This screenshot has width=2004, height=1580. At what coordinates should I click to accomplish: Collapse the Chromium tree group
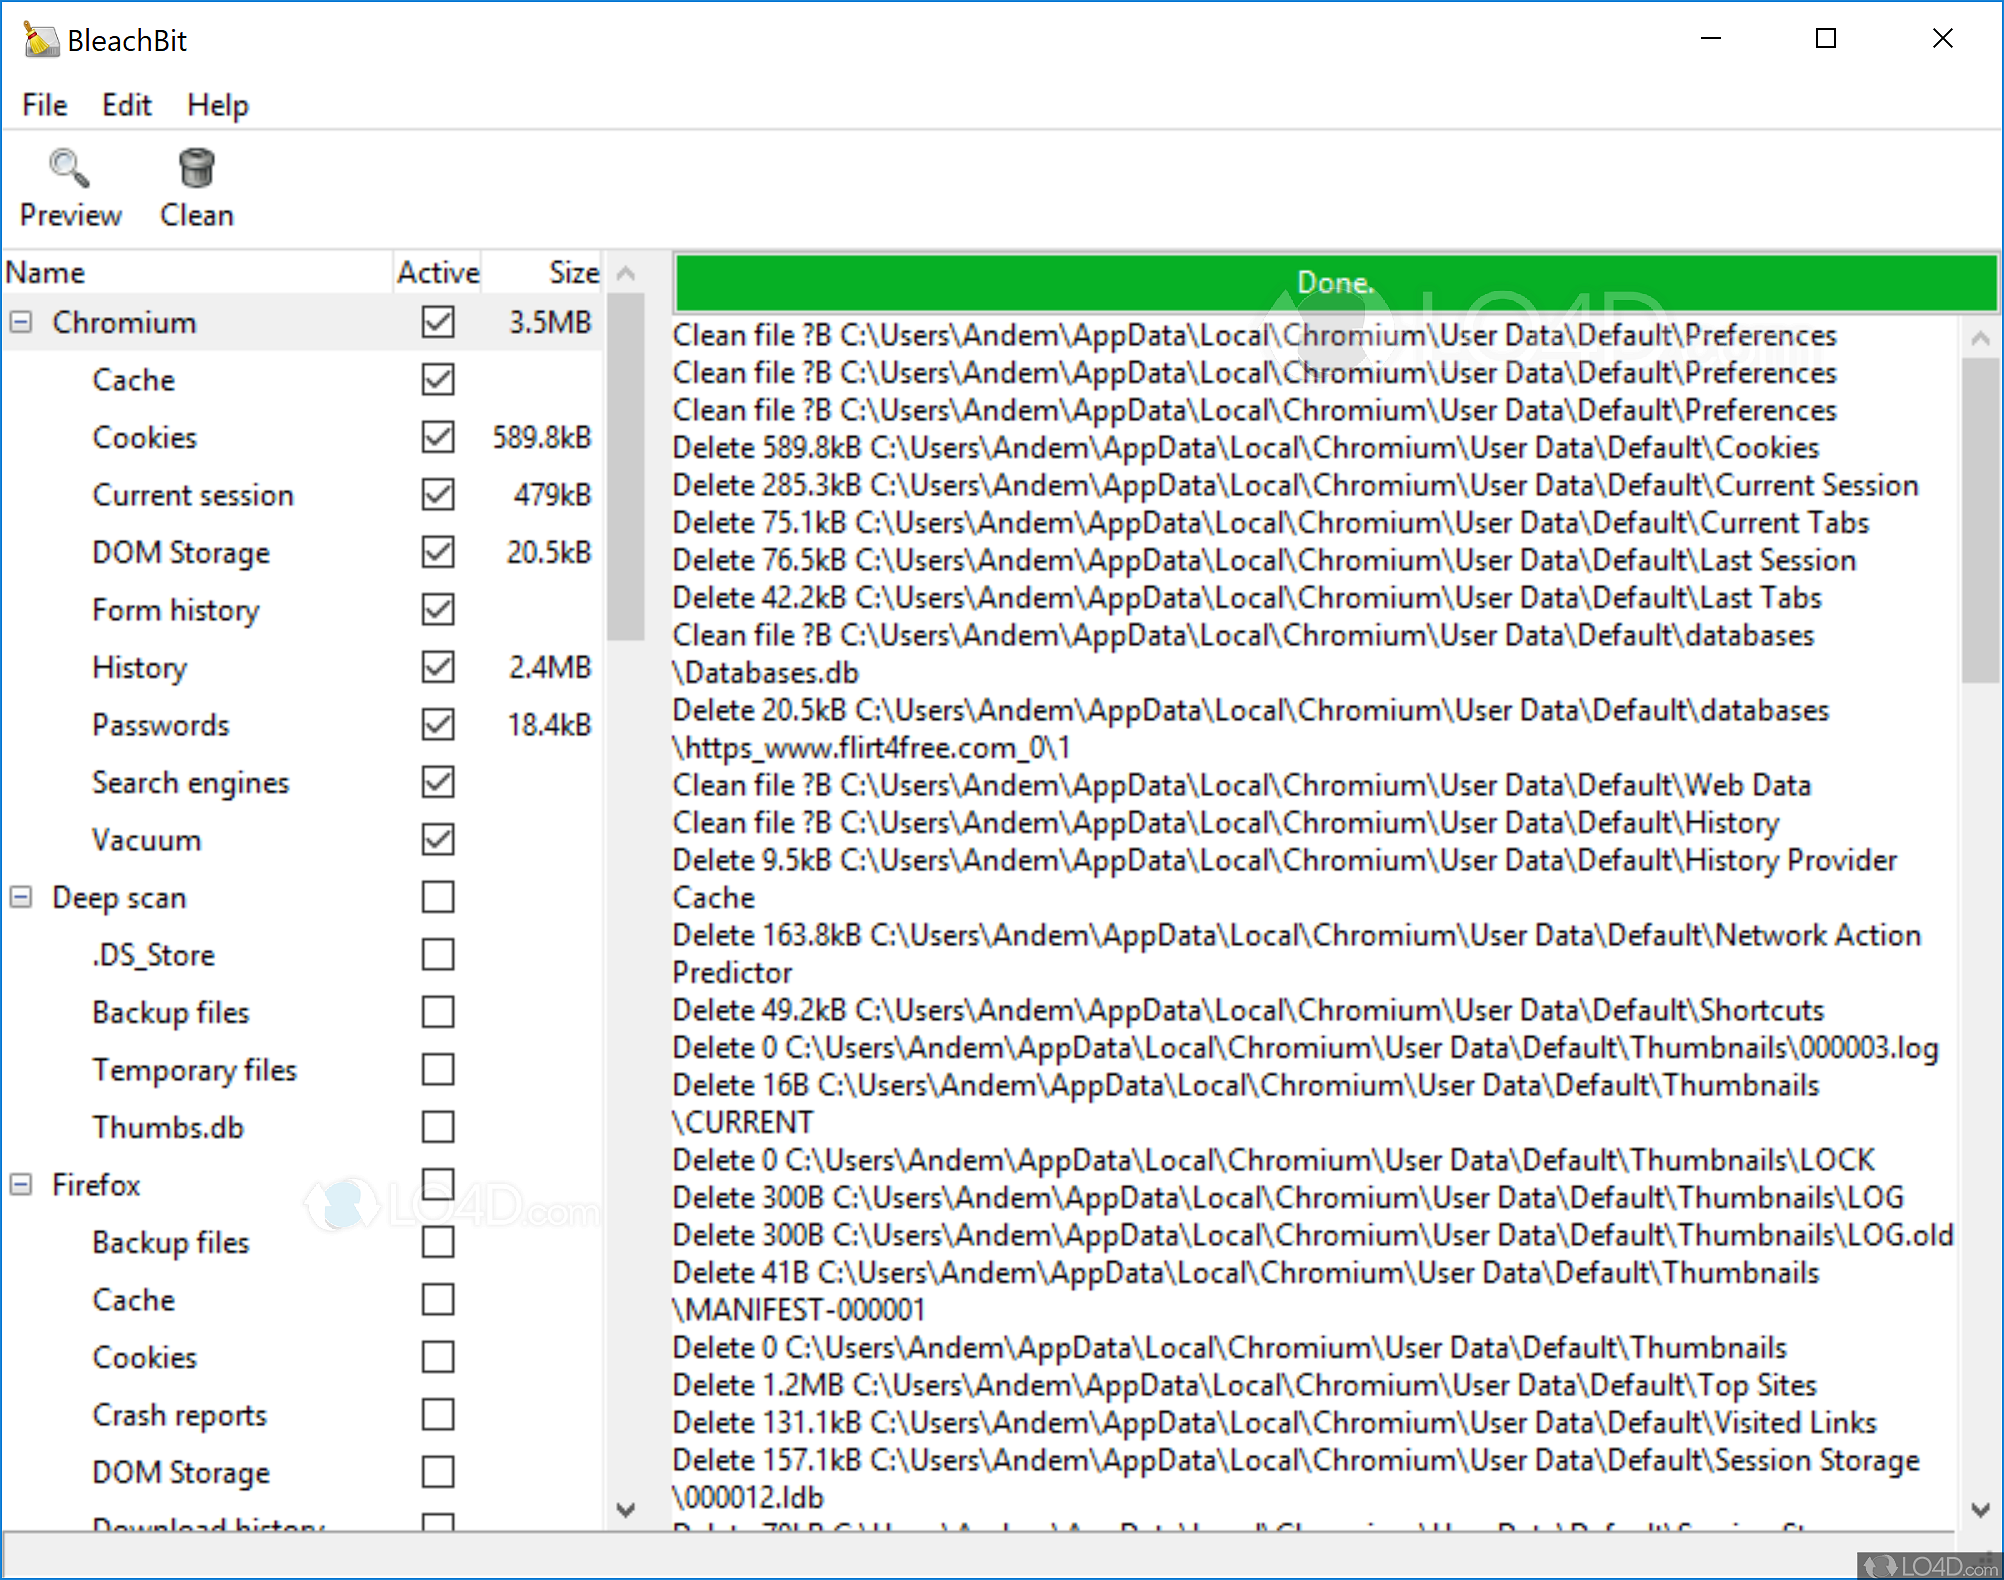pos(21,322)
